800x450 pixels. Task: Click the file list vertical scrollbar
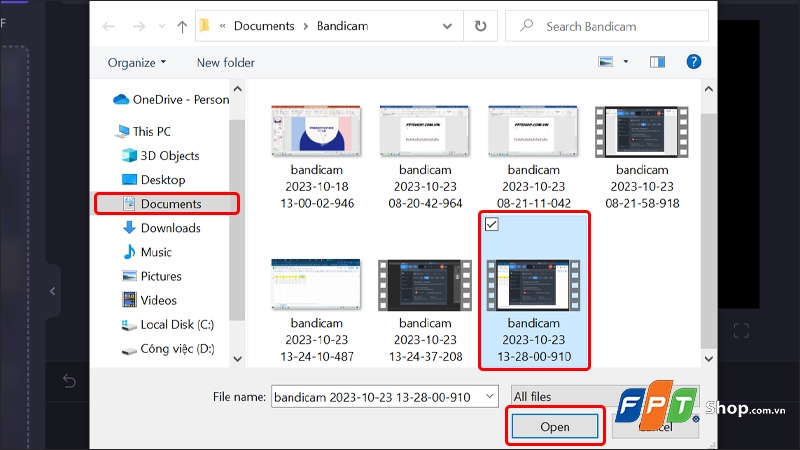pyautogui.click(x=708, y=223)
